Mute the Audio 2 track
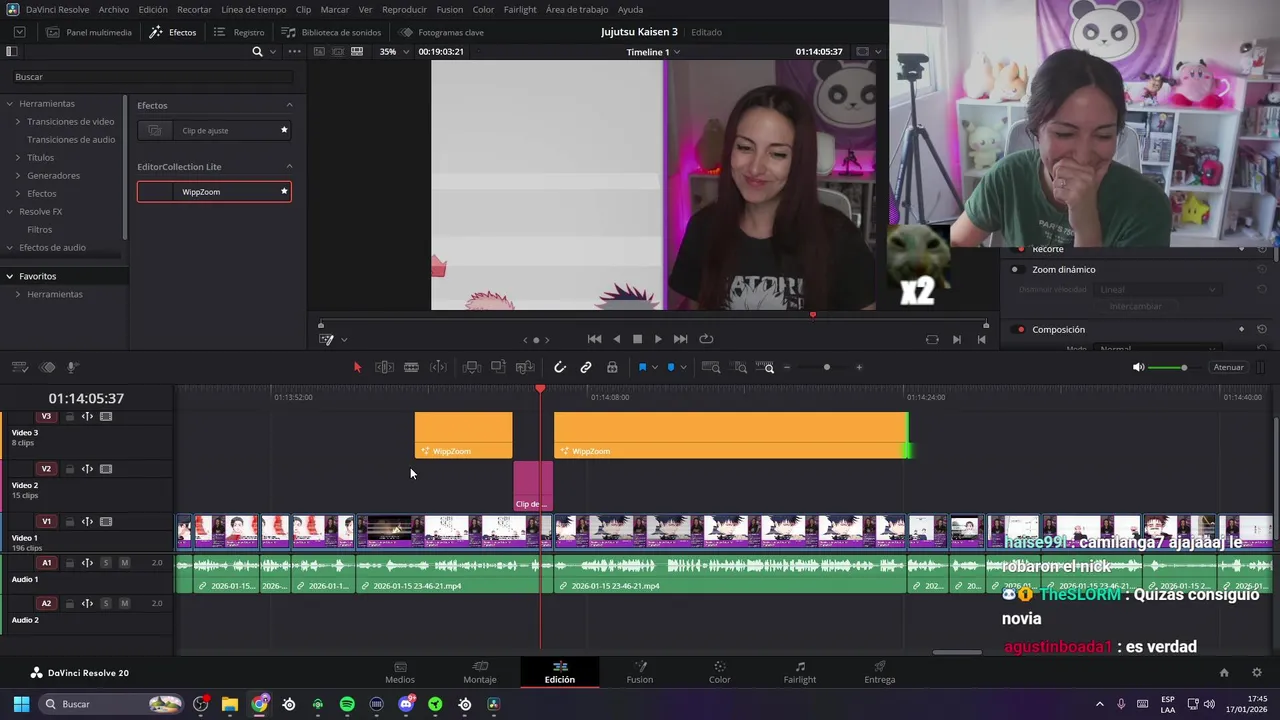The image size is (1280, 720). point(124,603)
